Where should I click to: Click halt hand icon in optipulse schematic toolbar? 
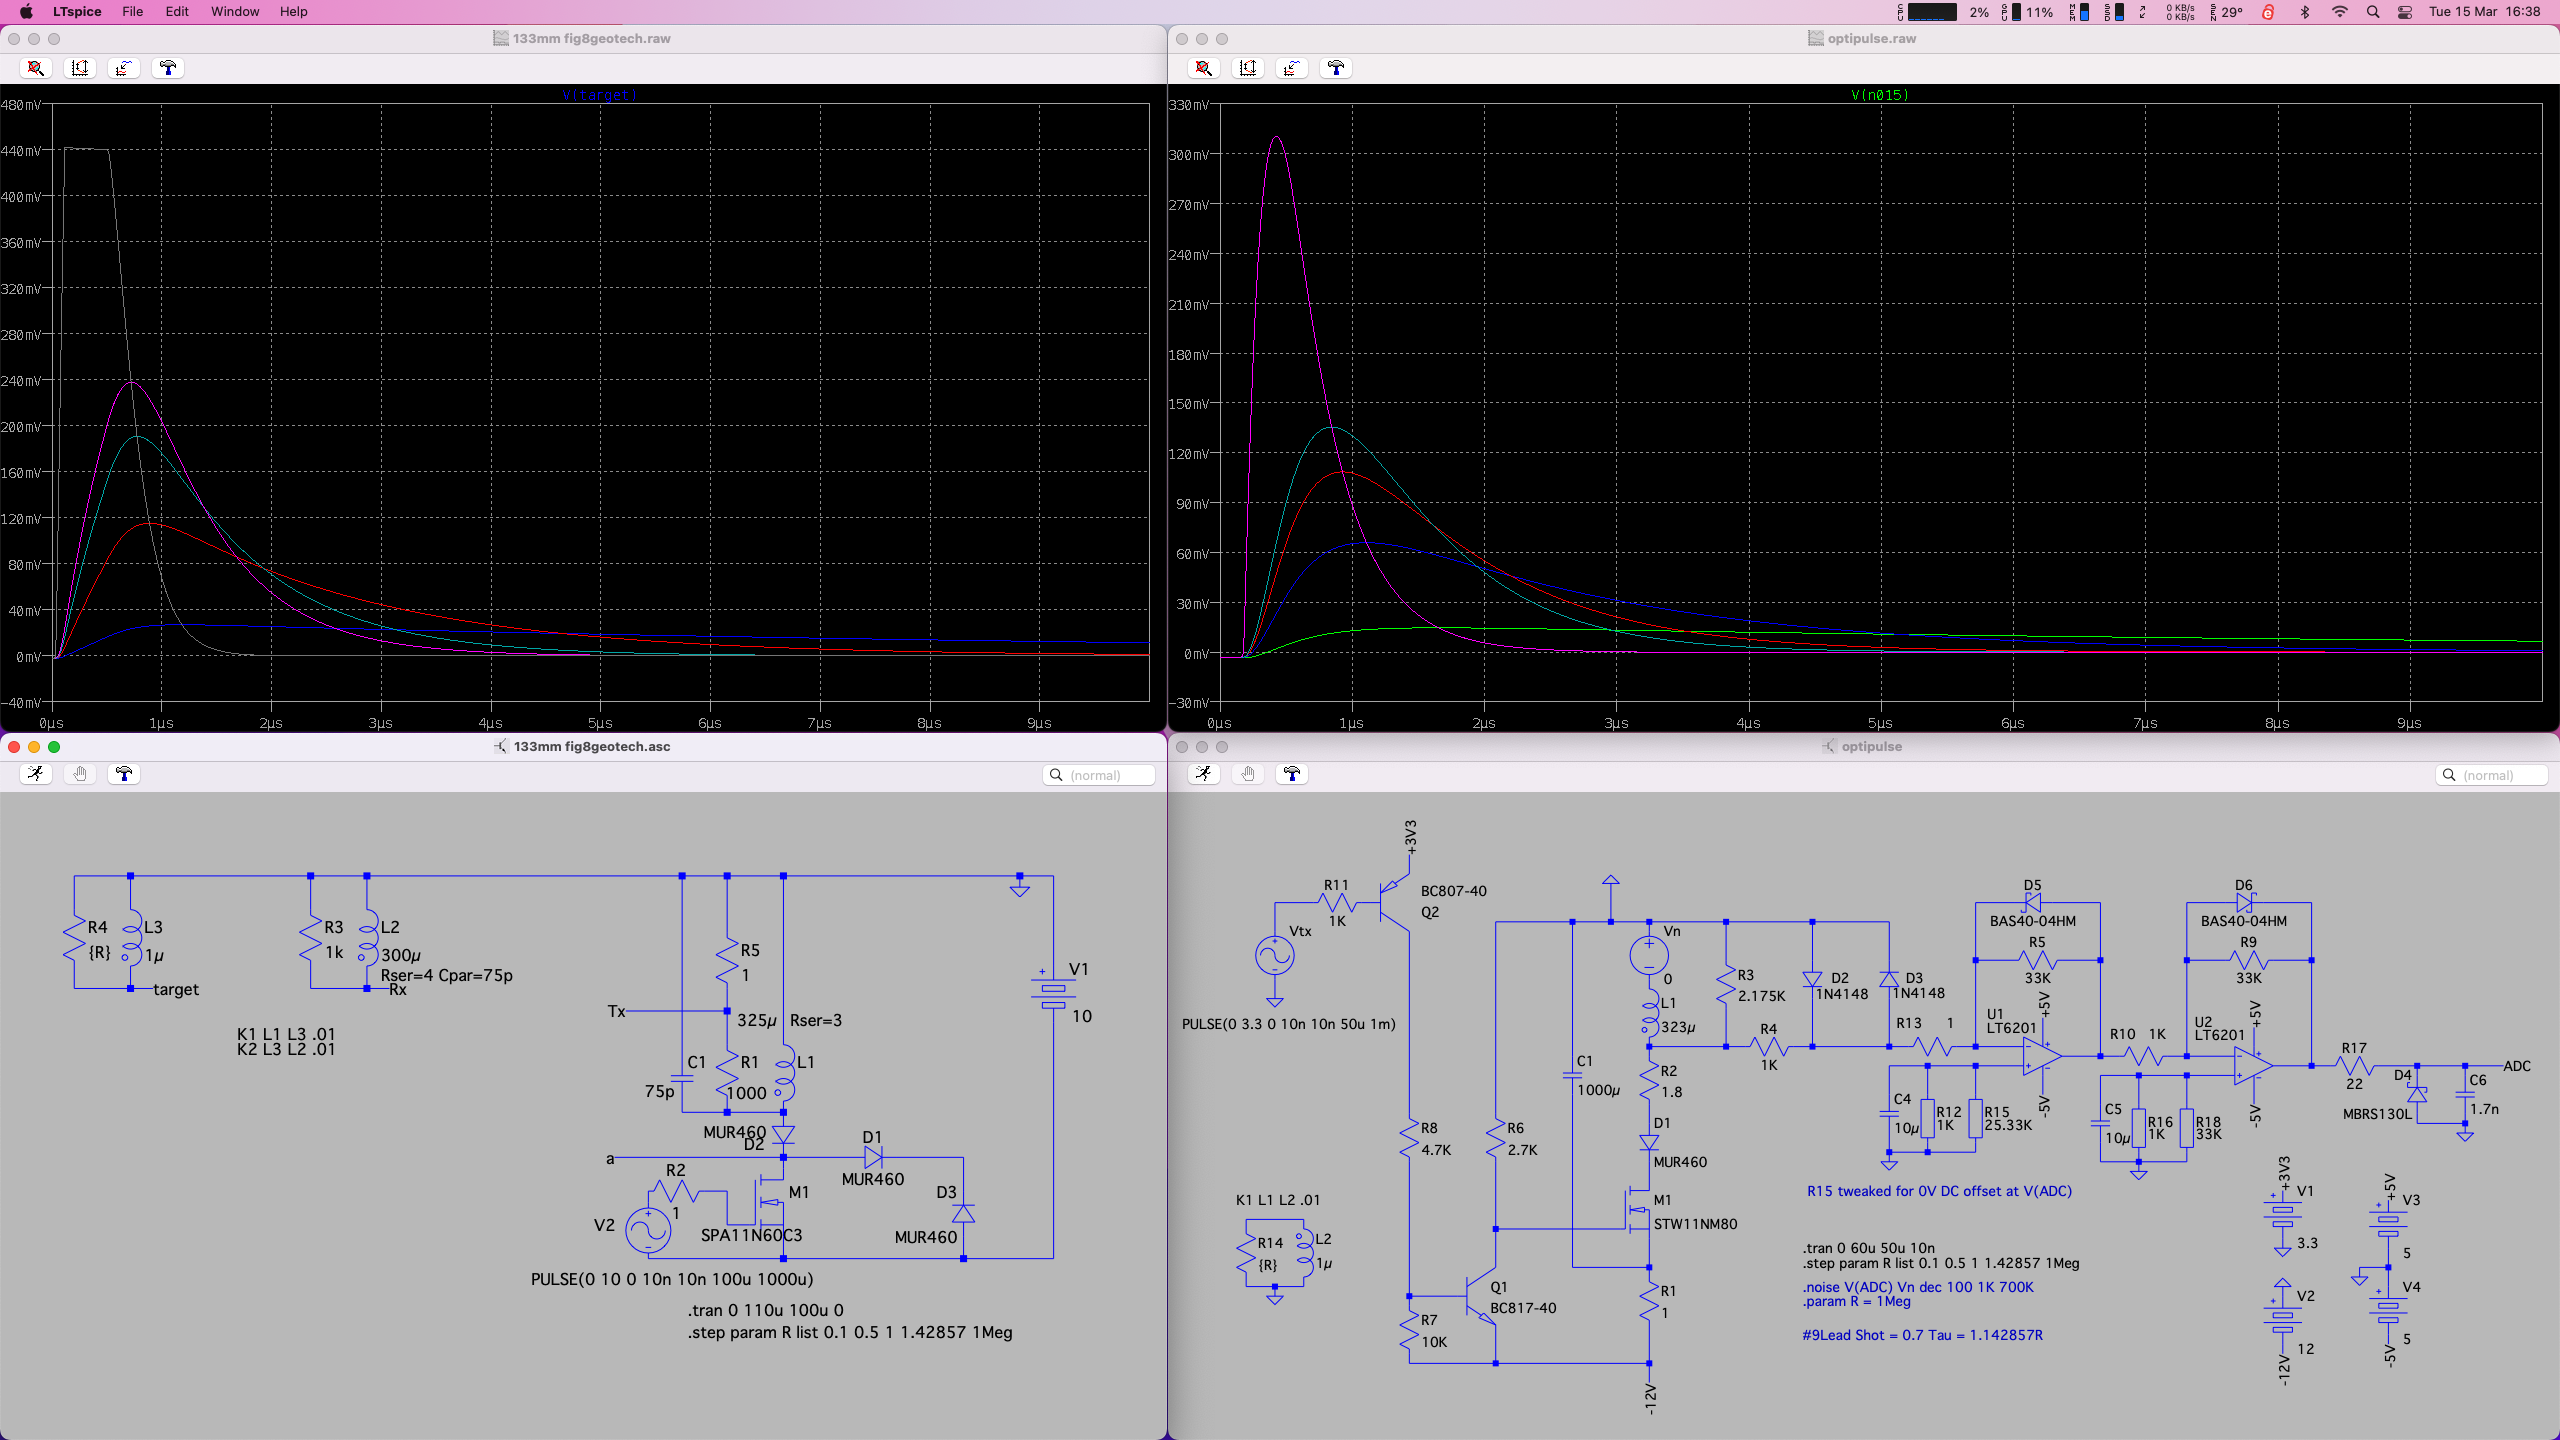1248,774
